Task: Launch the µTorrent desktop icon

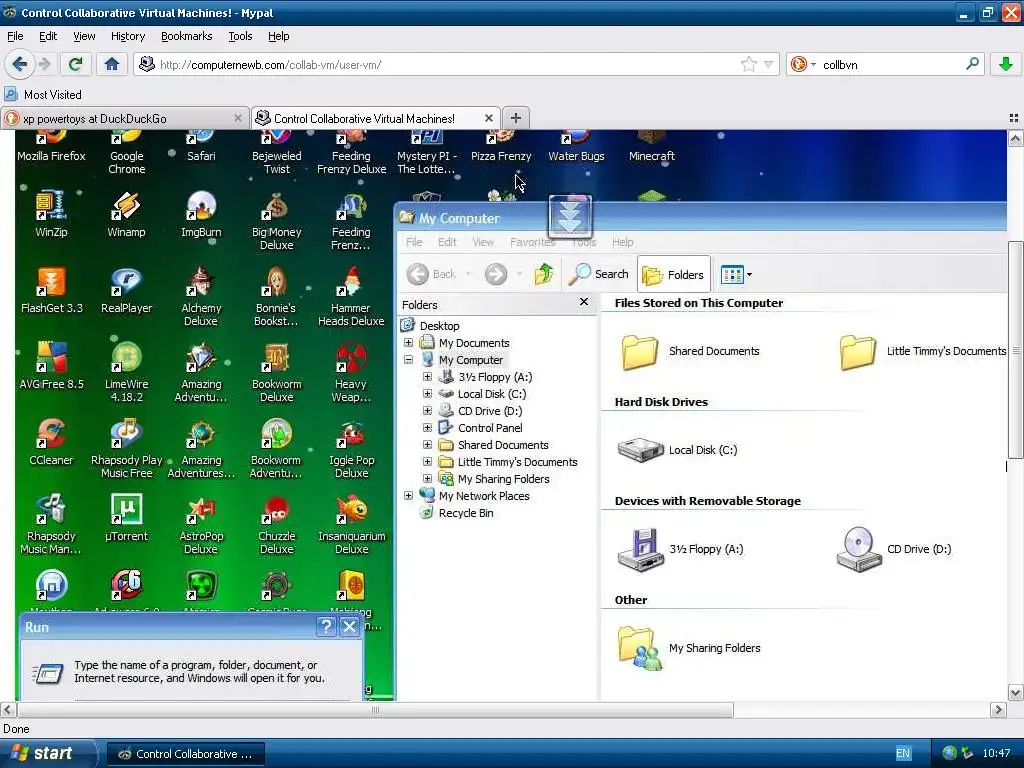Action: [x=126, y=519]
